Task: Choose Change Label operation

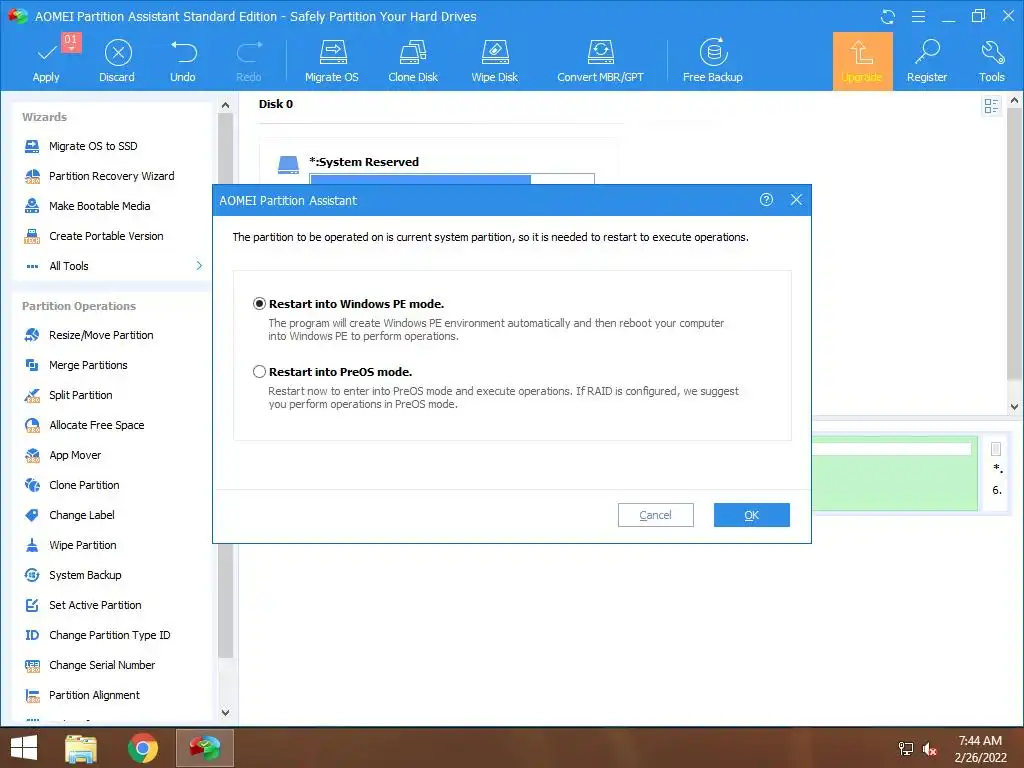Action: 81,515
